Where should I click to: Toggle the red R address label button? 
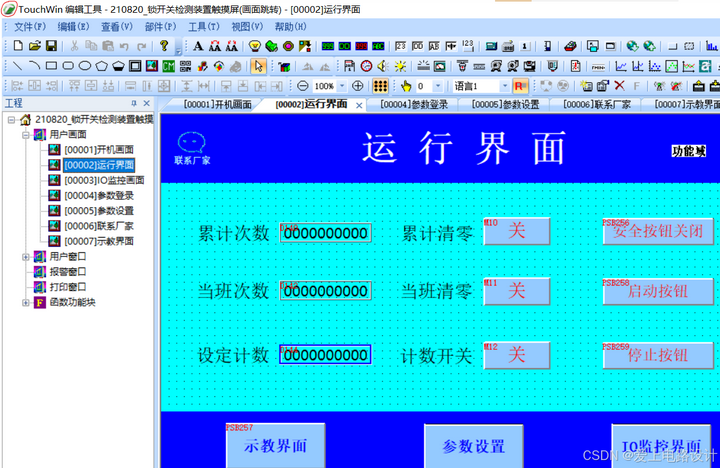(520, 86)
